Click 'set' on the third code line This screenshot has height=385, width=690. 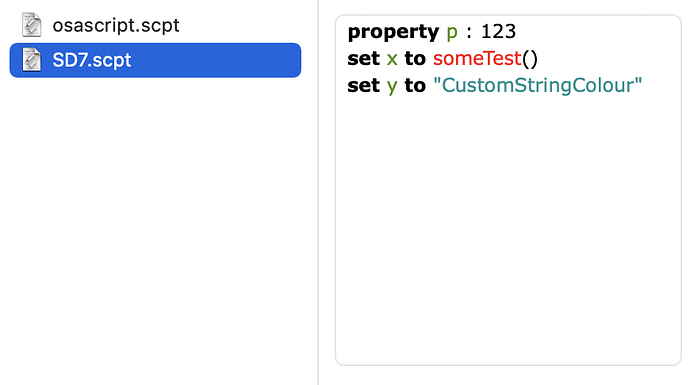point(363,85)
